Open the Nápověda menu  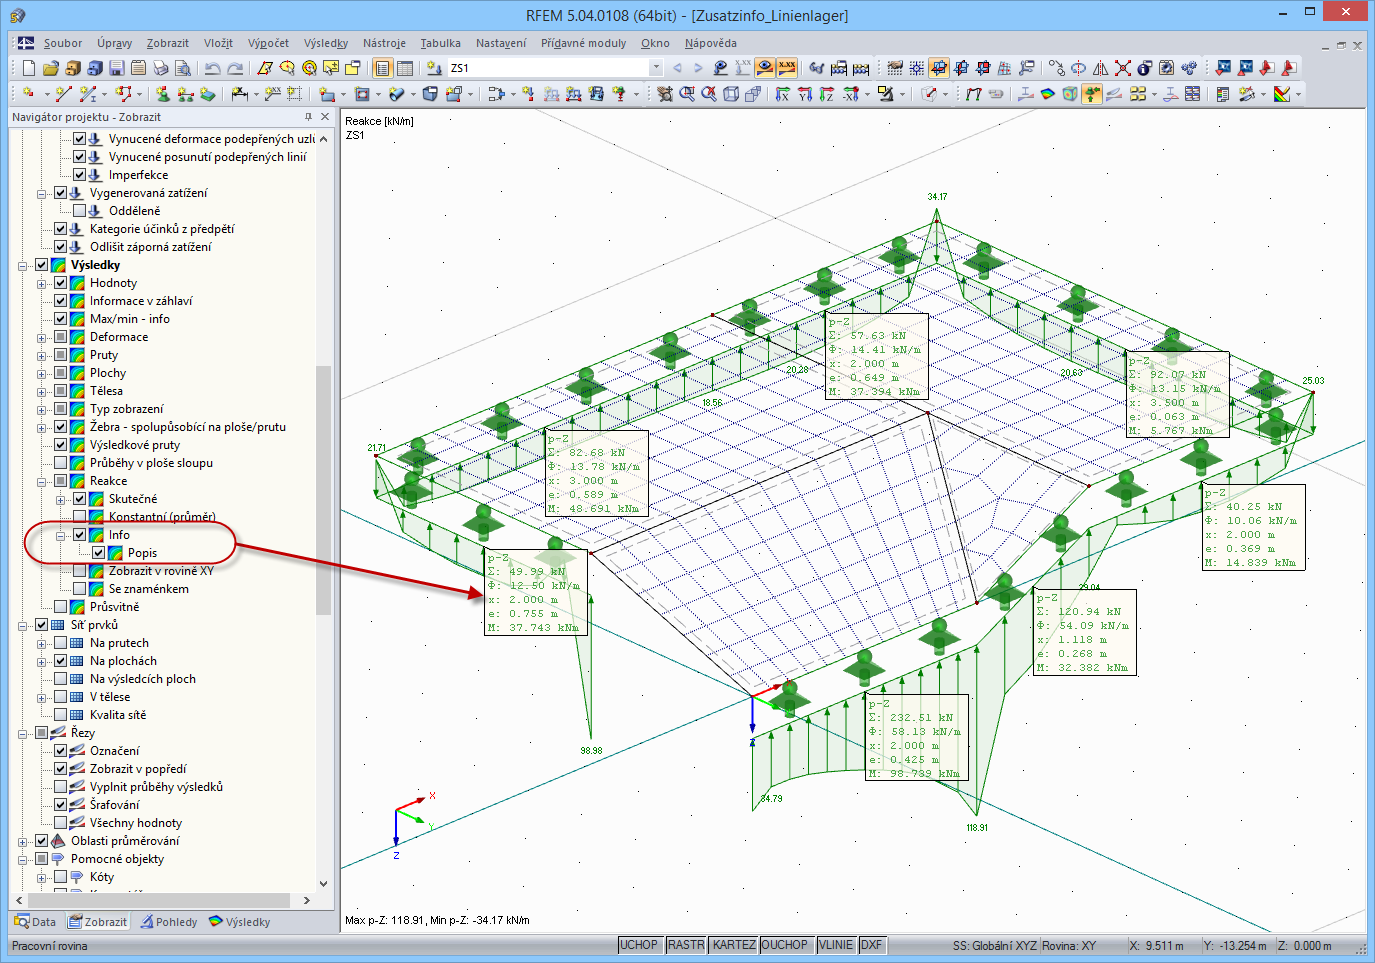tap(711, 43)
